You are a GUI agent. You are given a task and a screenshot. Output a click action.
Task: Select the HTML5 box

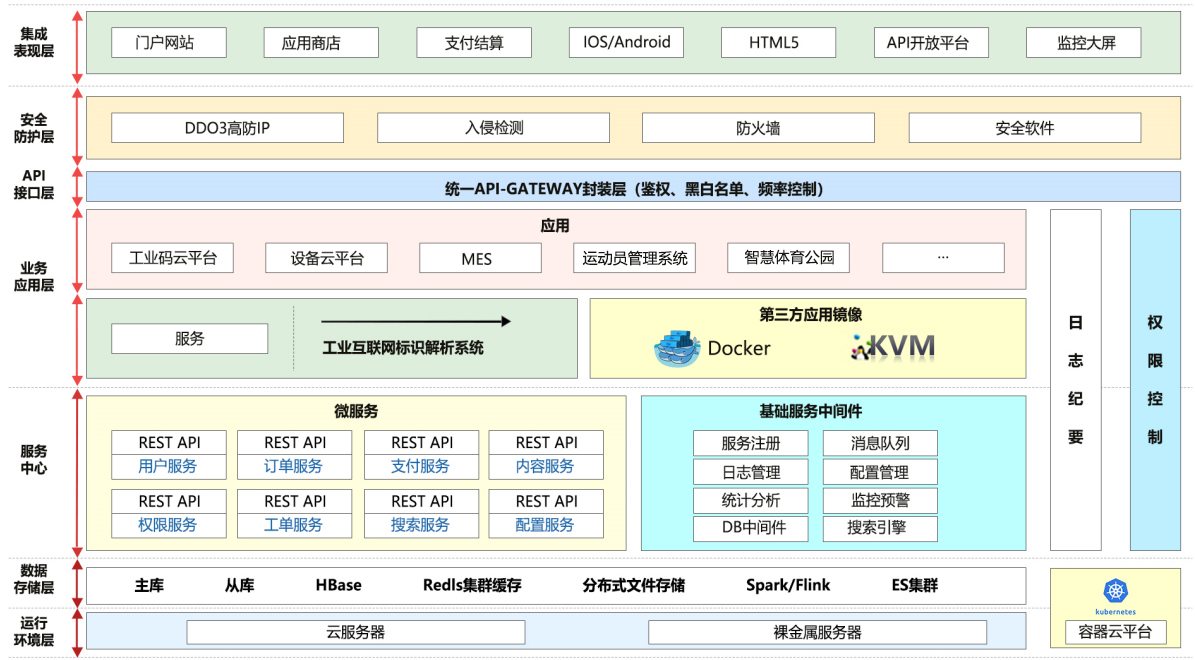pos(778,43)
